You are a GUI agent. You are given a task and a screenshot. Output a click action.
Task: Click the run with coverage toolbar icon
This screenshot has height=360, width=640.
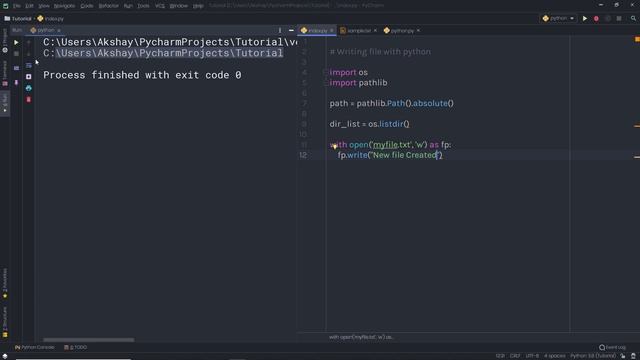click(x=607, y=18)
